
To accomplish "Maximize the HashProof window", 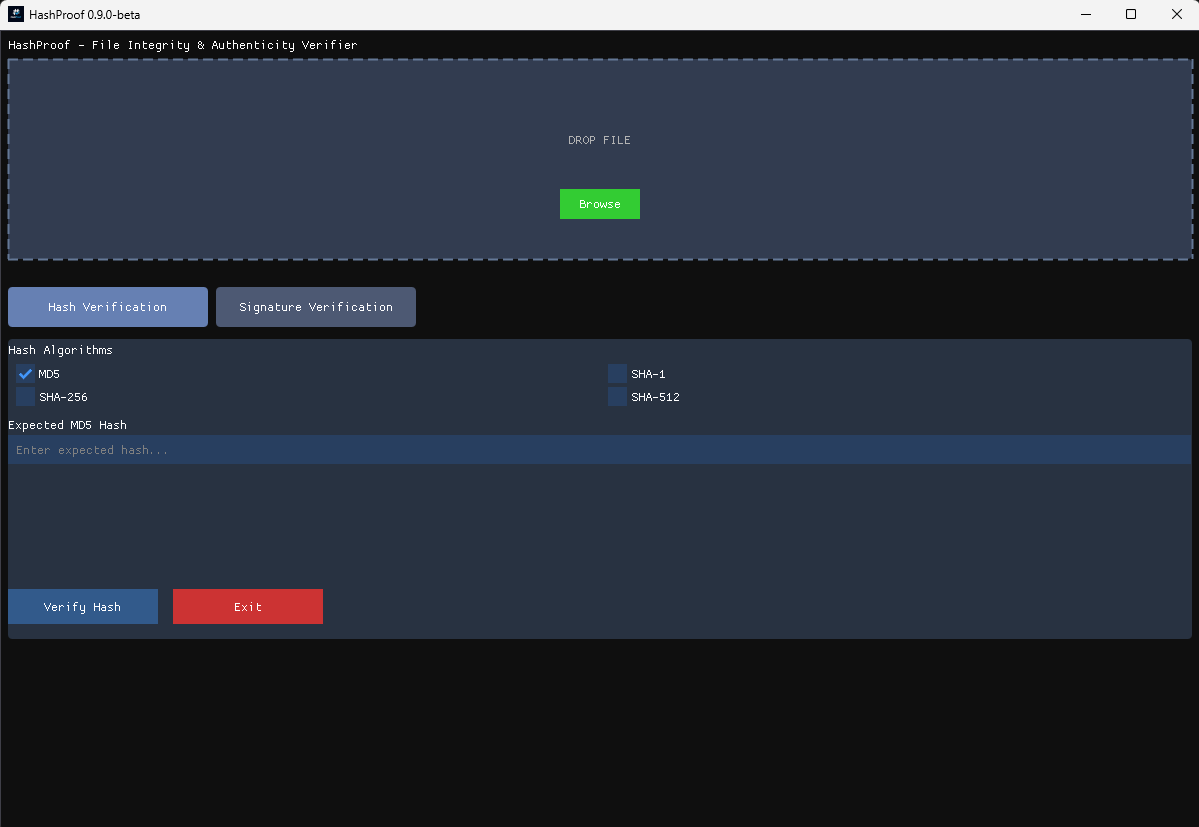I will (x=1131, y=14).
